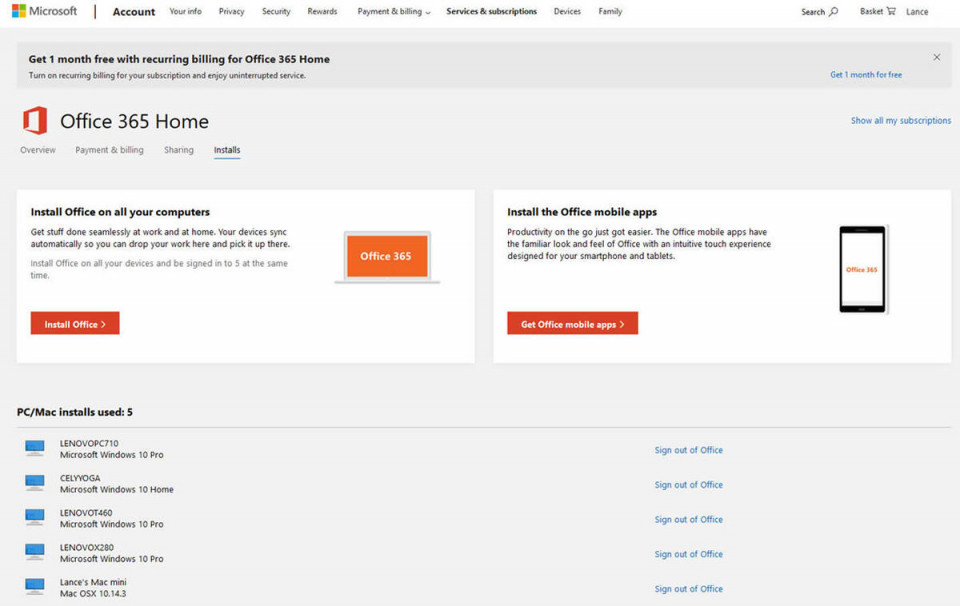Switch to the Sharing tab

[x=178, y=150]
